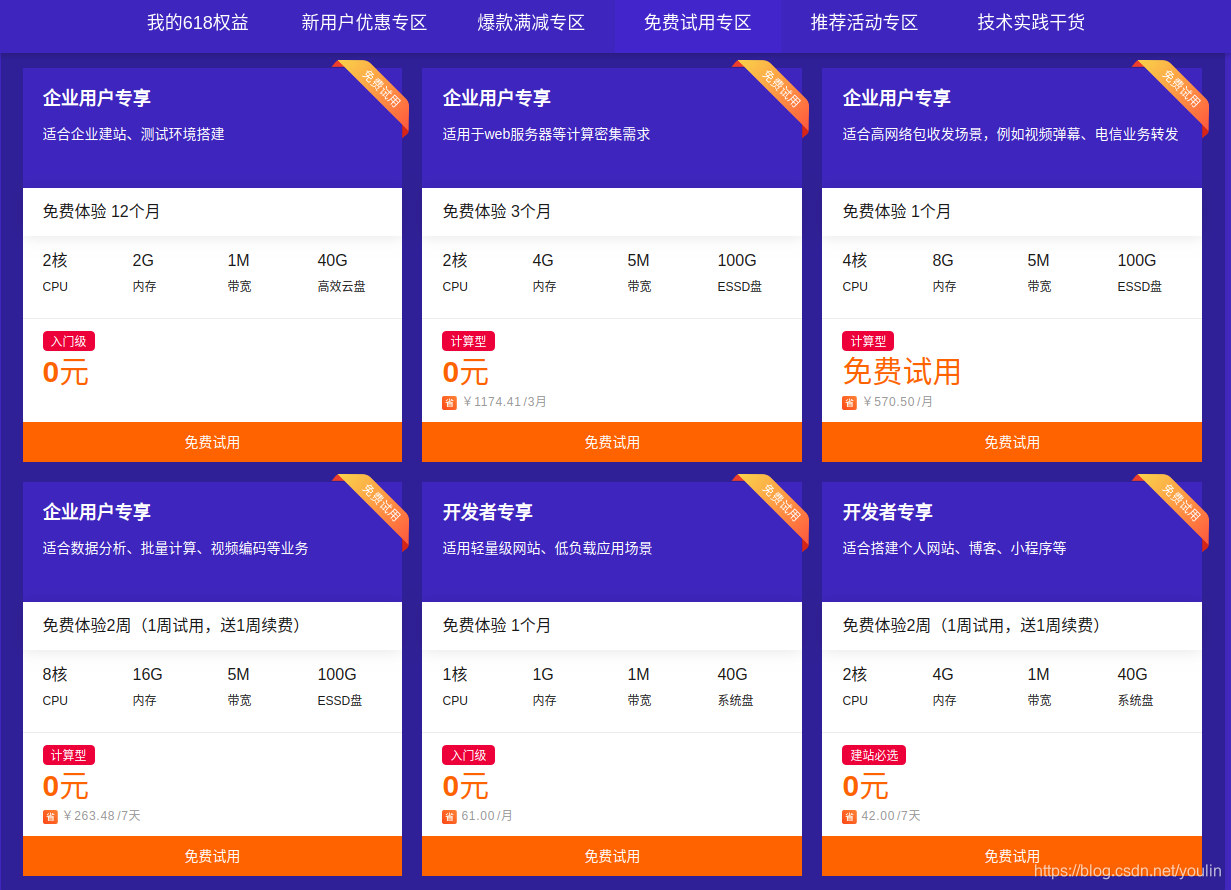Click 免费试用 button on 8核 16G card
Screen dimensions: 1231x890
click(212, 856)
